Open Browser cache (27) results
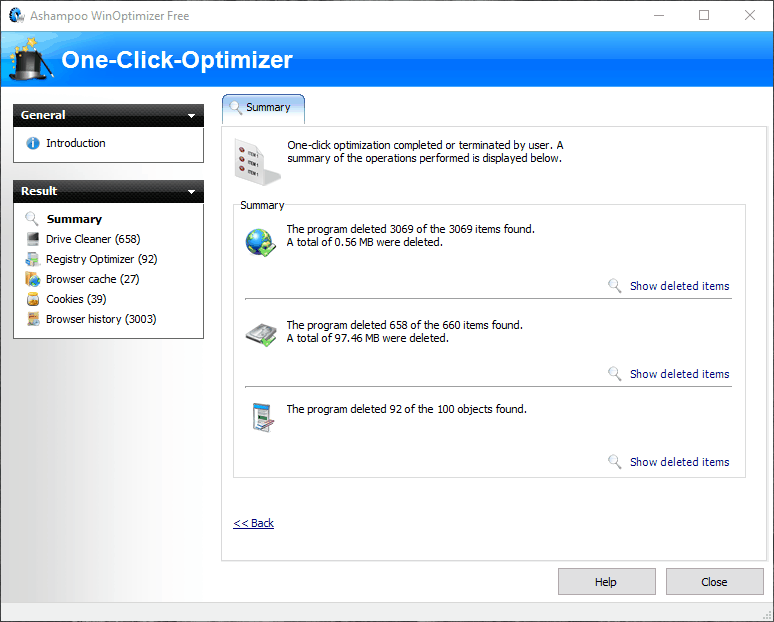The image size is (774, 622). (x=92, y=279)
